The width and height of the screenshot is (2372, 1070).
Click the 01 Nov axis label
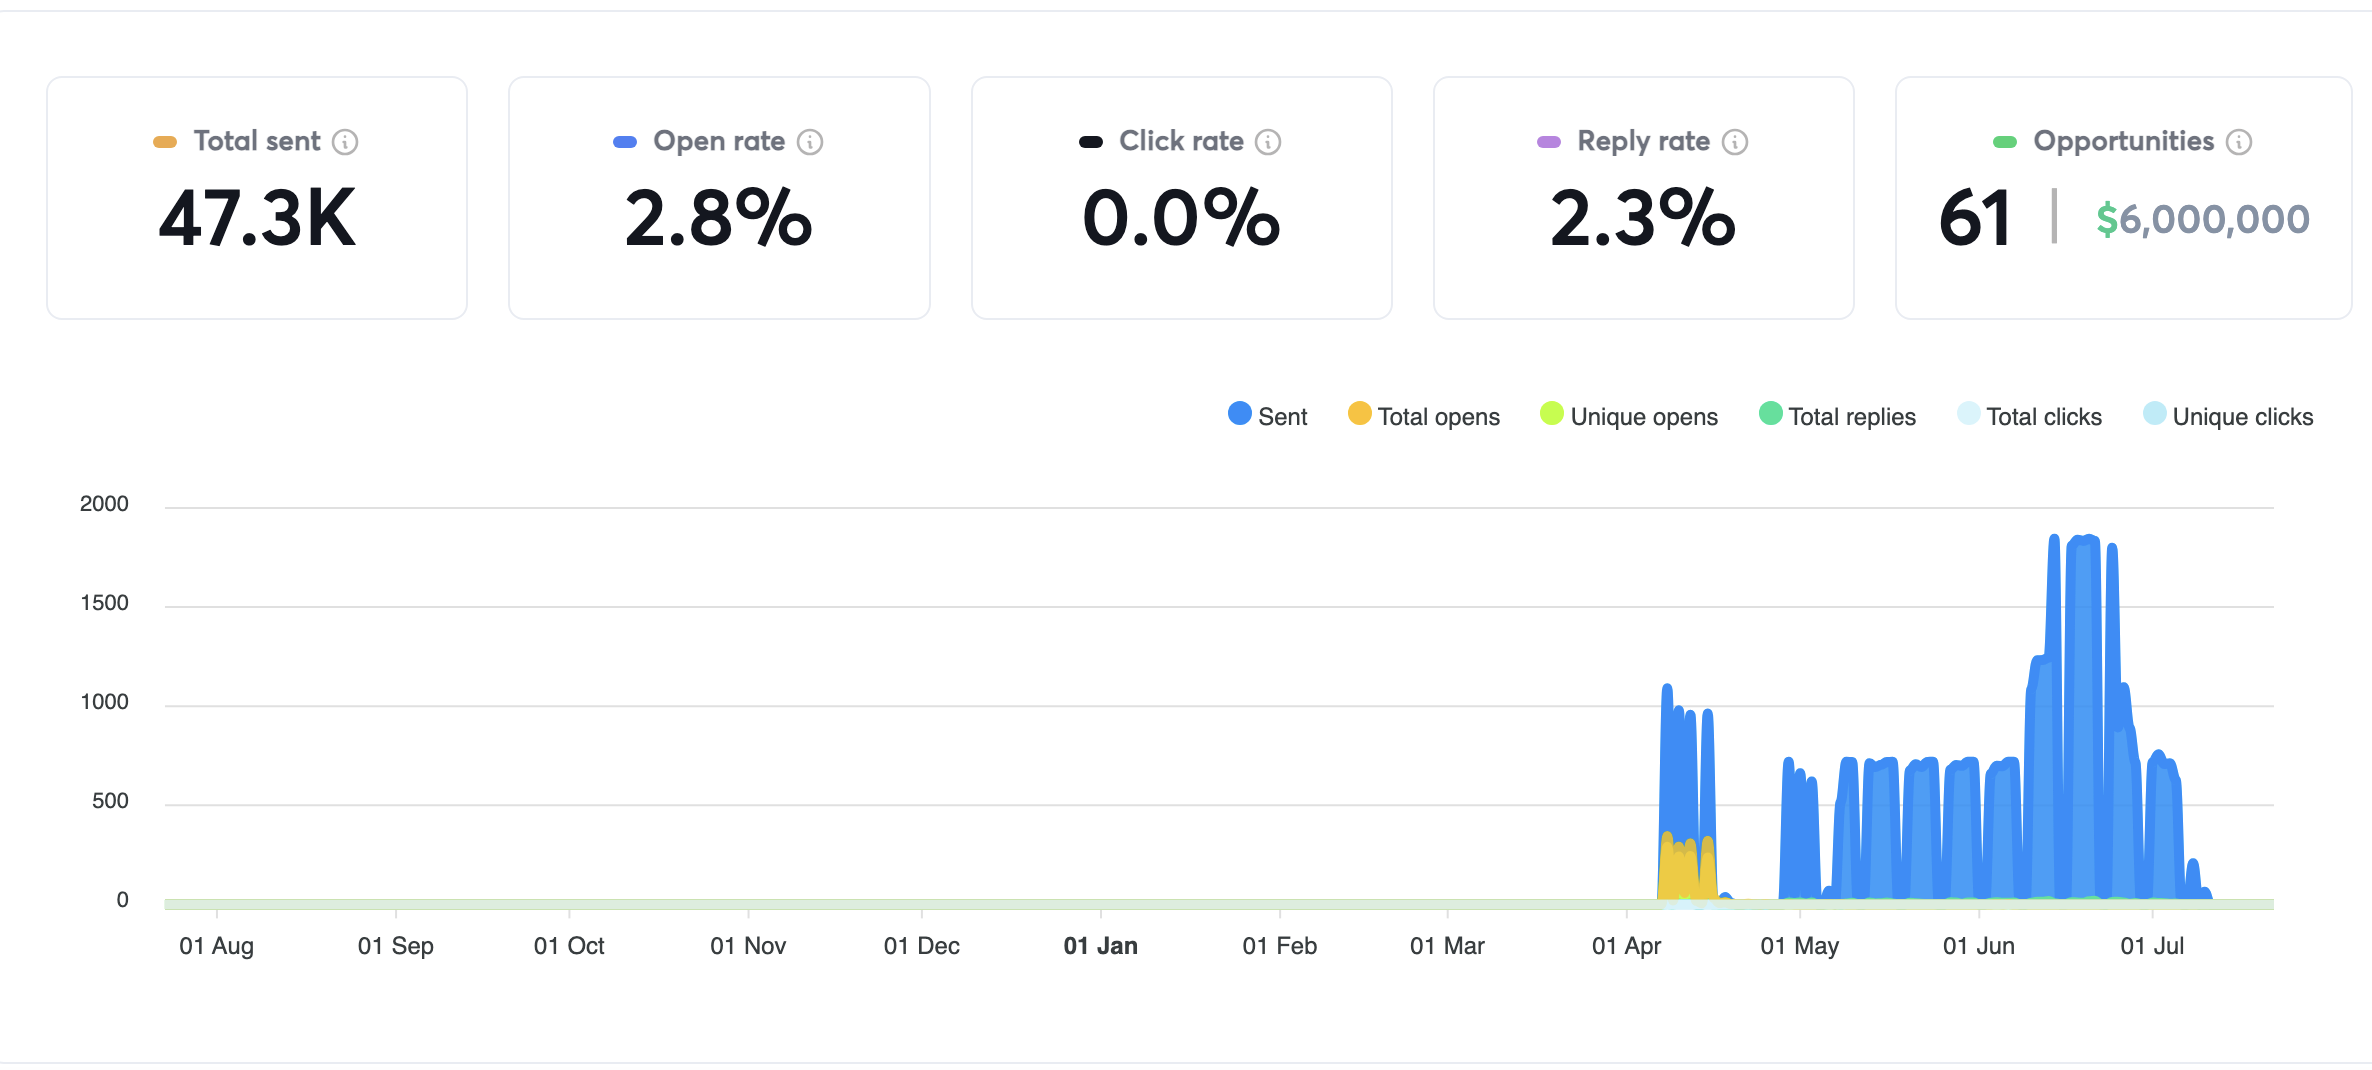pos(748,946)
